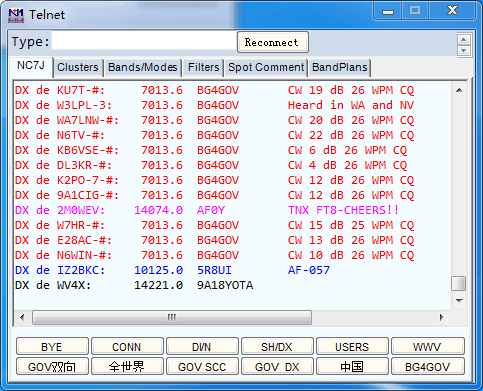Click the IZ2BKC spot for 5R8UI
Screen dimensions: 483x391
coord(172,270)
